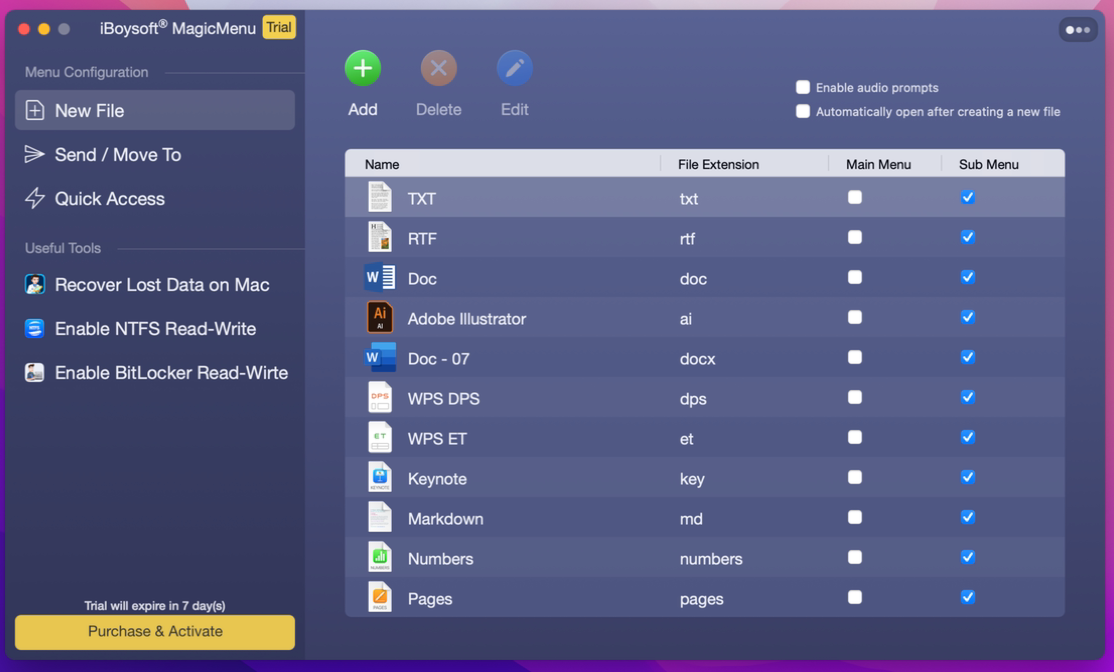Click the Word icon in Doc row

pos(379,277)
